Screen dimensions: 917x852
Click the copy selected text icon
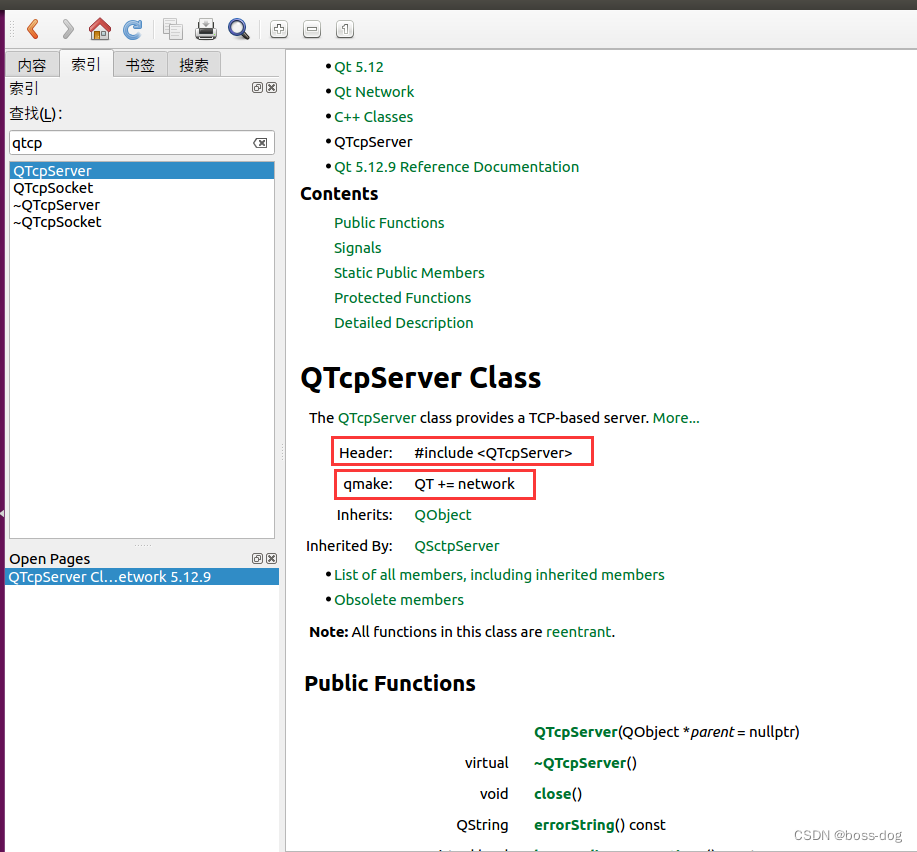pyautogui.click(x=173, y=29)
